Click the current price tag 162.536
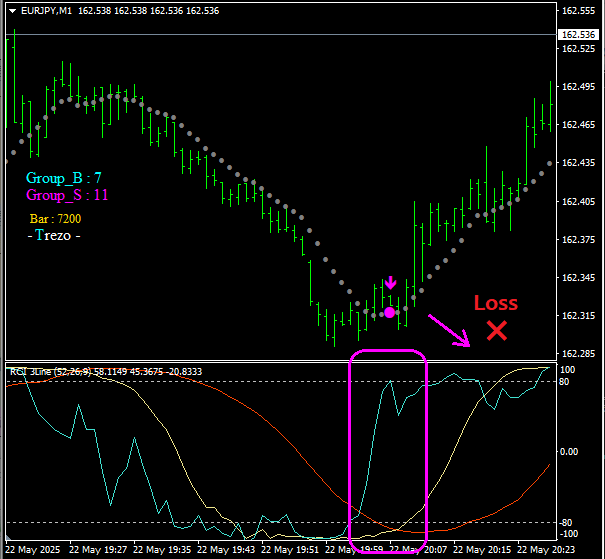This screenshot has width=605, height=559. pyautogui.click(x=578, y=35)
